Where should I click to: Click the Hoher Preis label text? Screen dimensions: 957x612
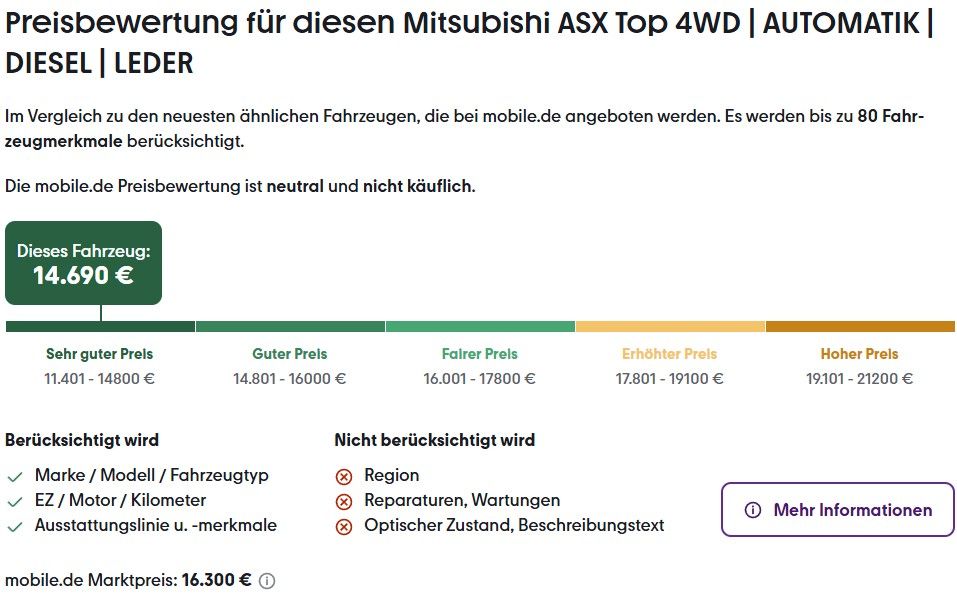[x=859, y=354]
